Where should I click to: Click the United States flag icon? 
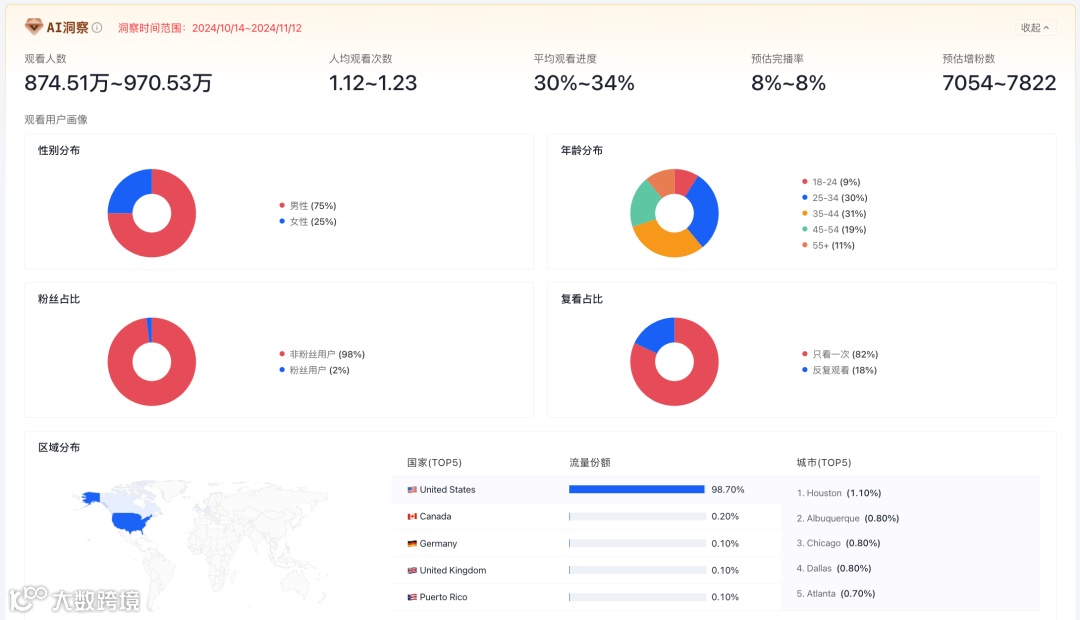(412, 490)
